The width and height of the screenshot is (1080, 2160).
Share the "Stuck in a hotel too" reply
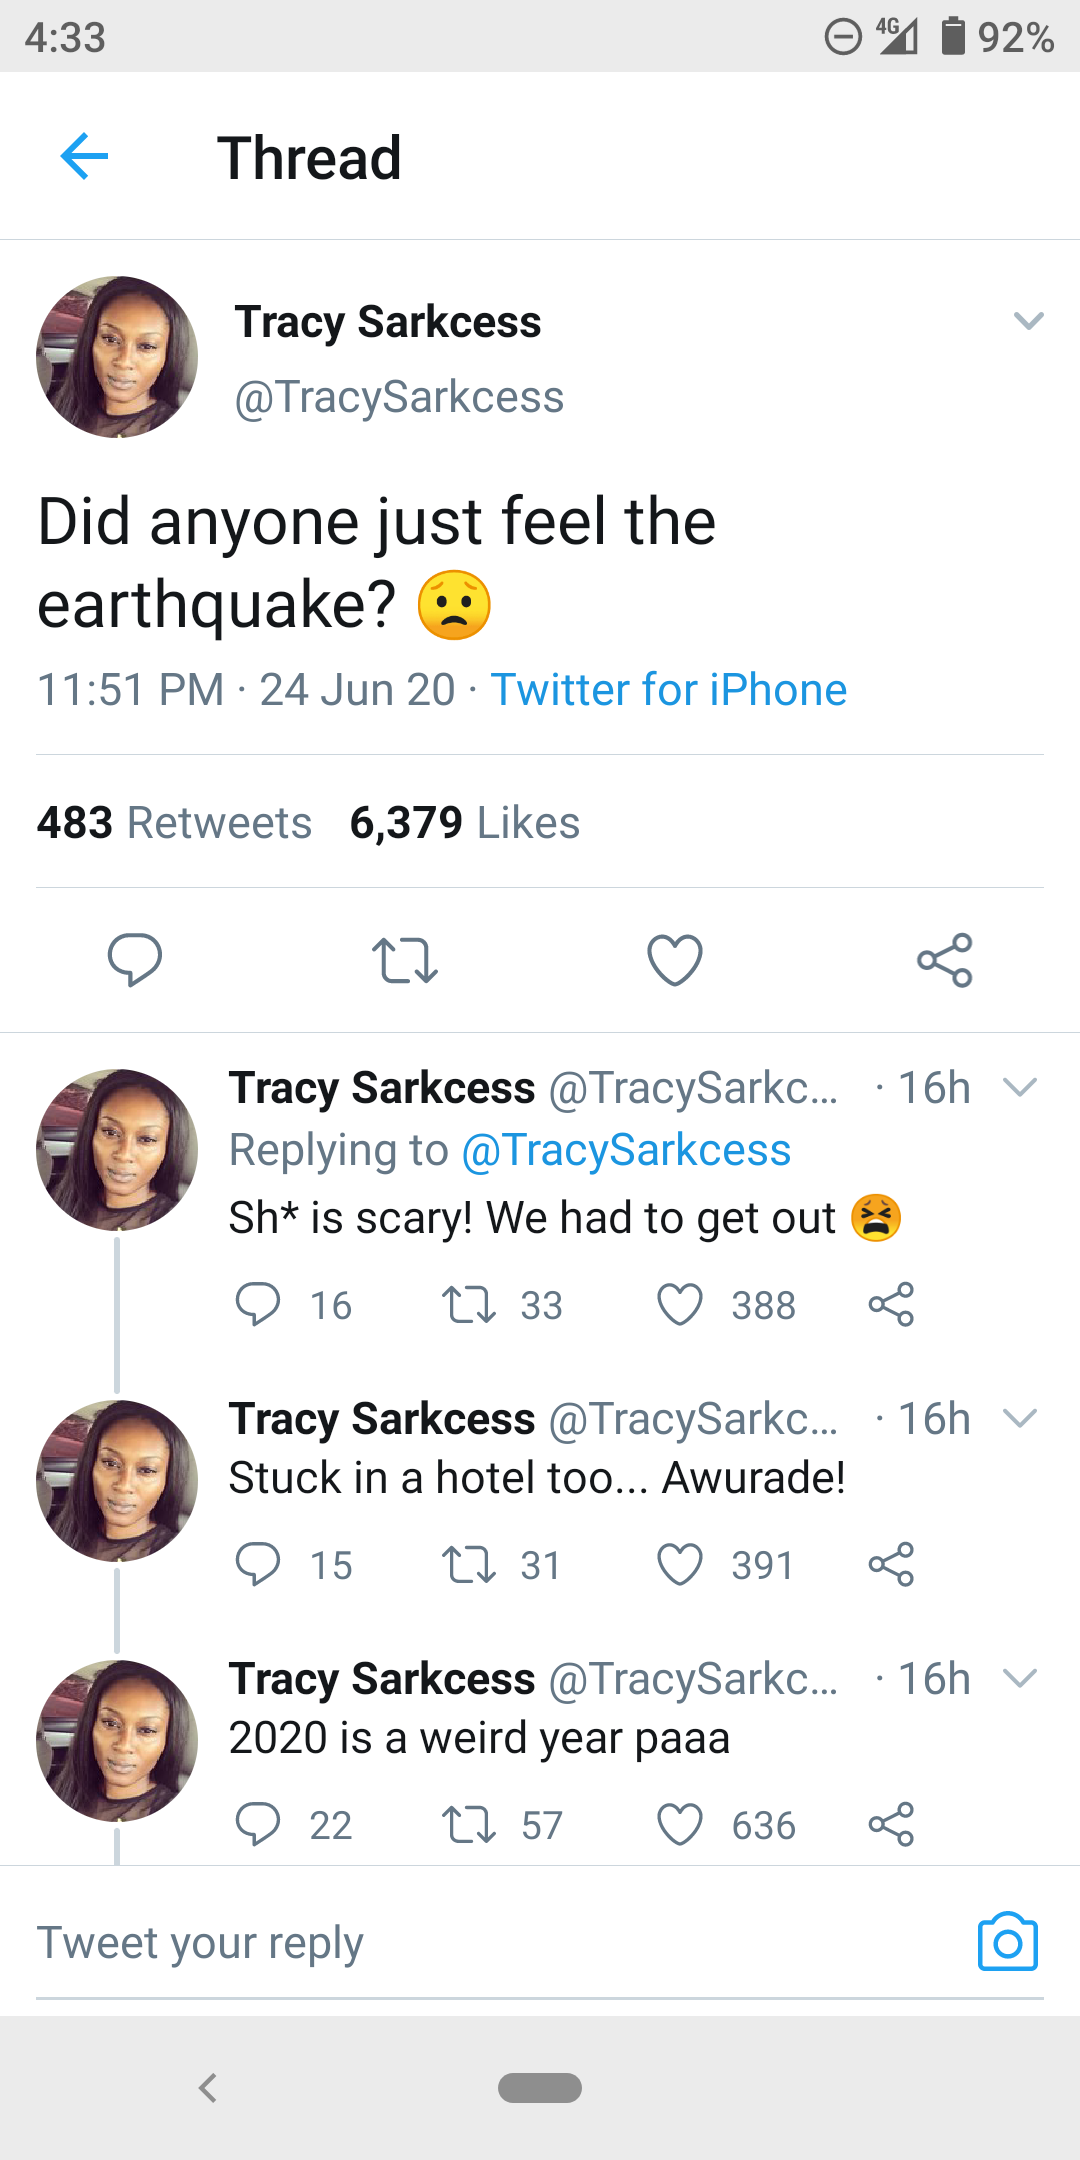coord(891,1565)
